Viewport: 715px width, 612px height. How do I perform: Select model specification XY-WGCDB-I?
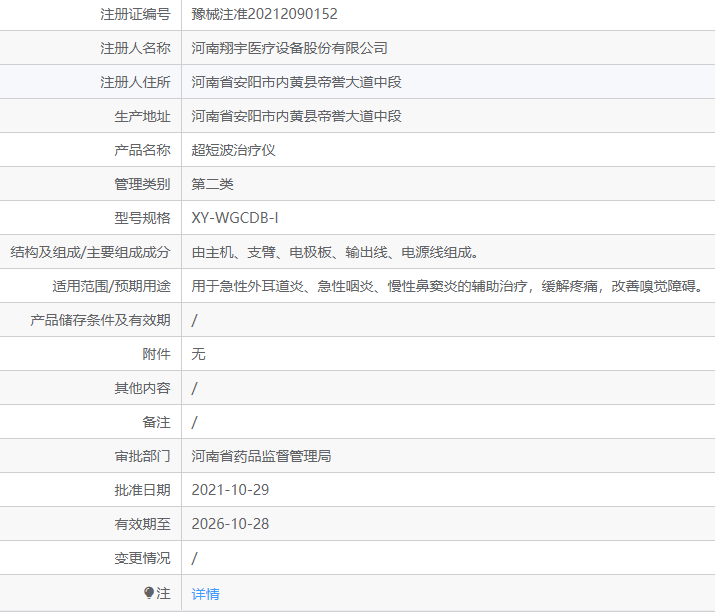(x=235, y=218)
